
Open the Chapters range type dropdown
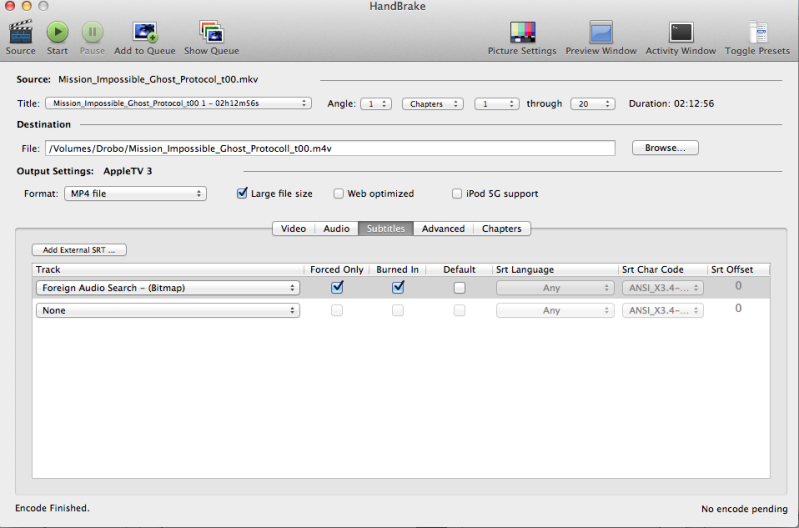[433, 104]
